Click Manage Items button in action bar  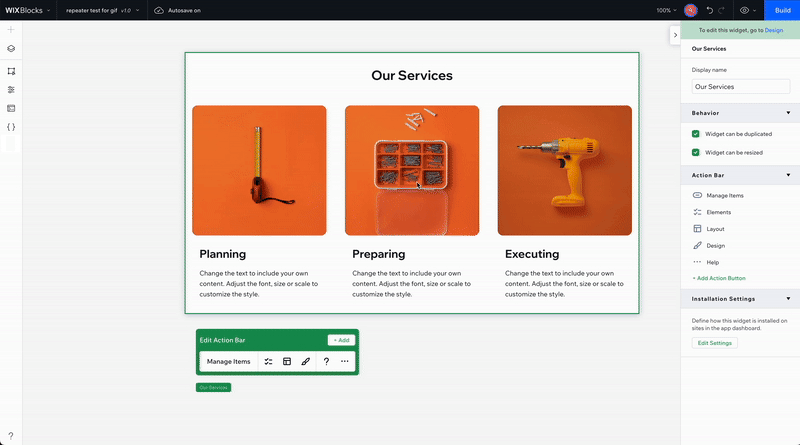coord(229,361)
